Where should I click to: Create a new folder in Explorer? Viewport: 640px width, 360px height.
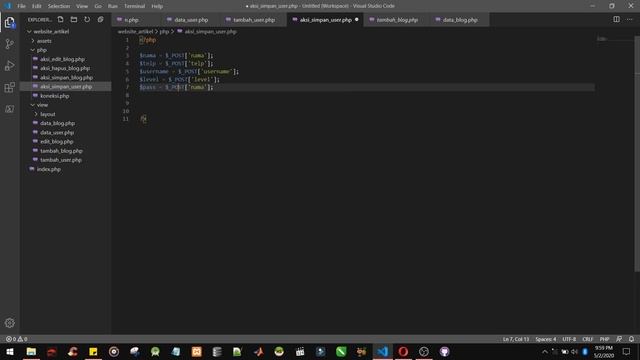[74, 20]
